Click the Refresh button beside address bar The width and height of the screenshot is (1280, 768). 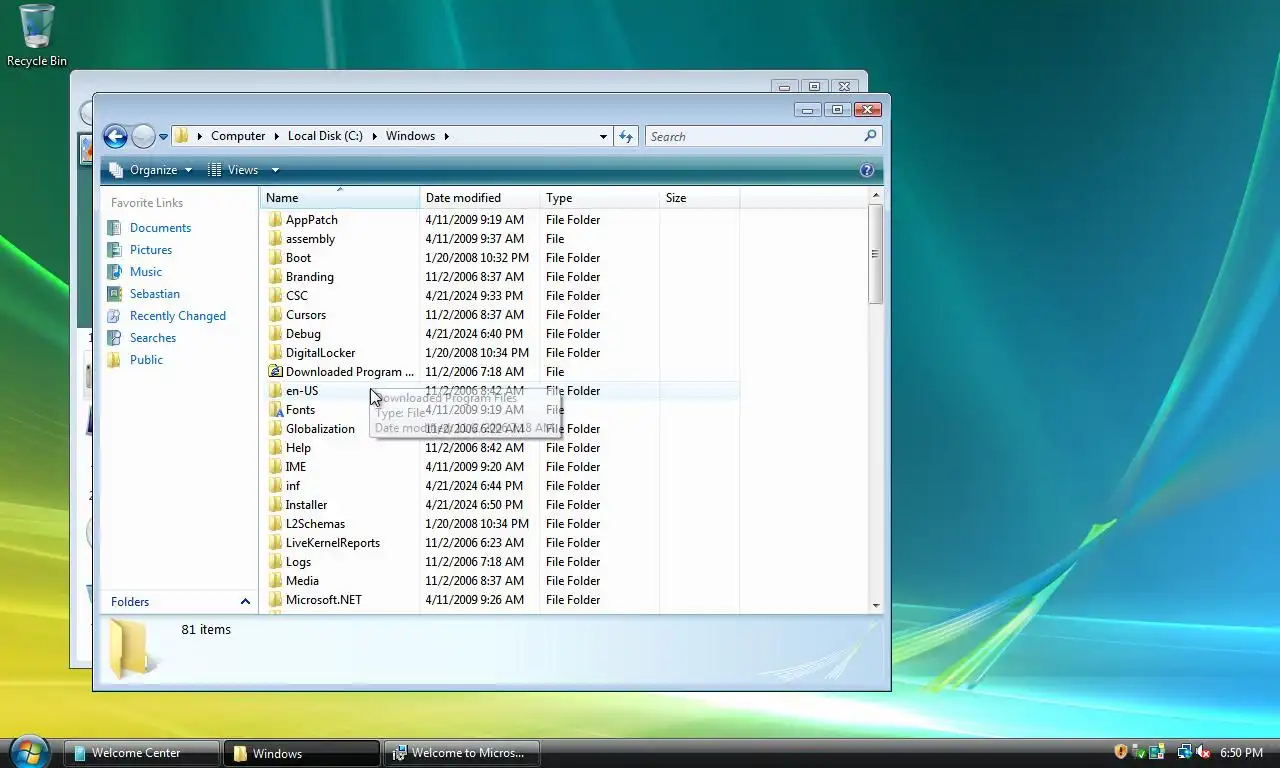[626, 136]
